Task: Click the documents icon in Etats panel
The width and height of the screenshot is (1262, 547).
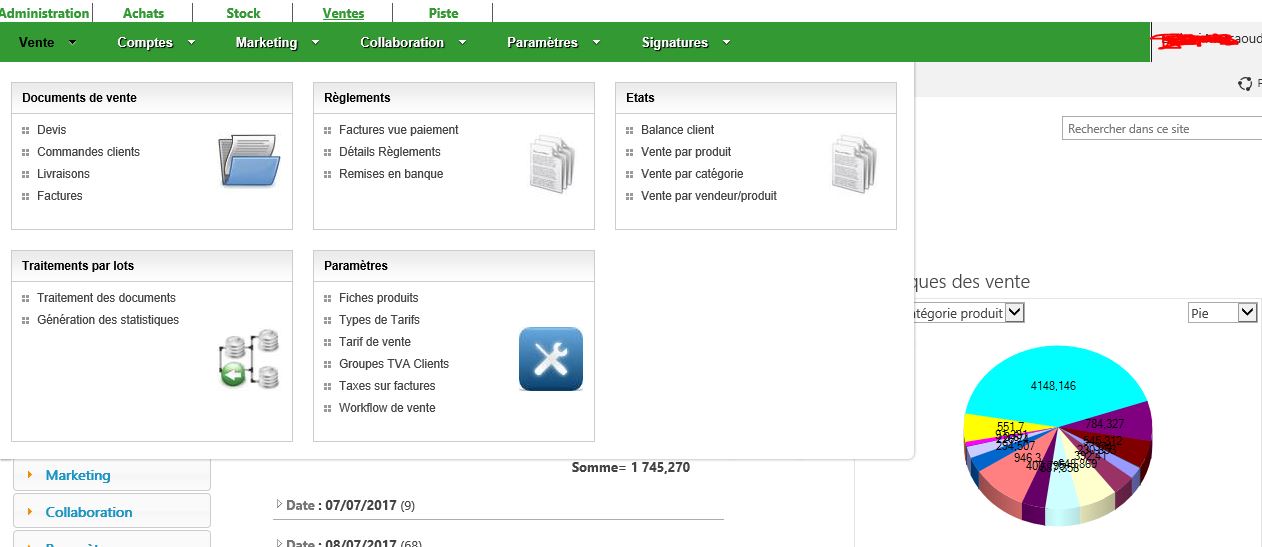Action: [x=854, y=163]
